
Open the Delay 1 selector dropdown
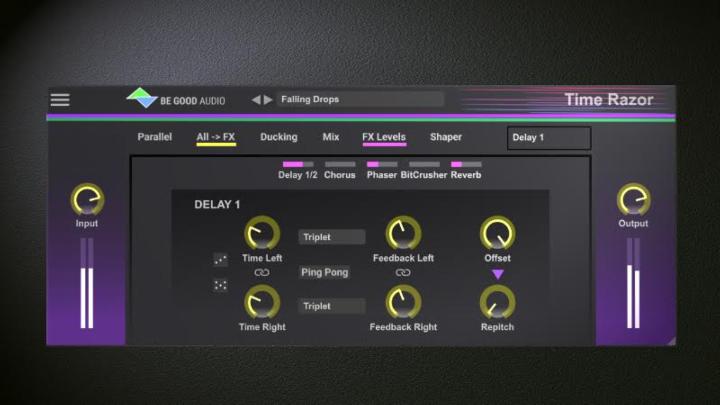(x=549, y=138)
